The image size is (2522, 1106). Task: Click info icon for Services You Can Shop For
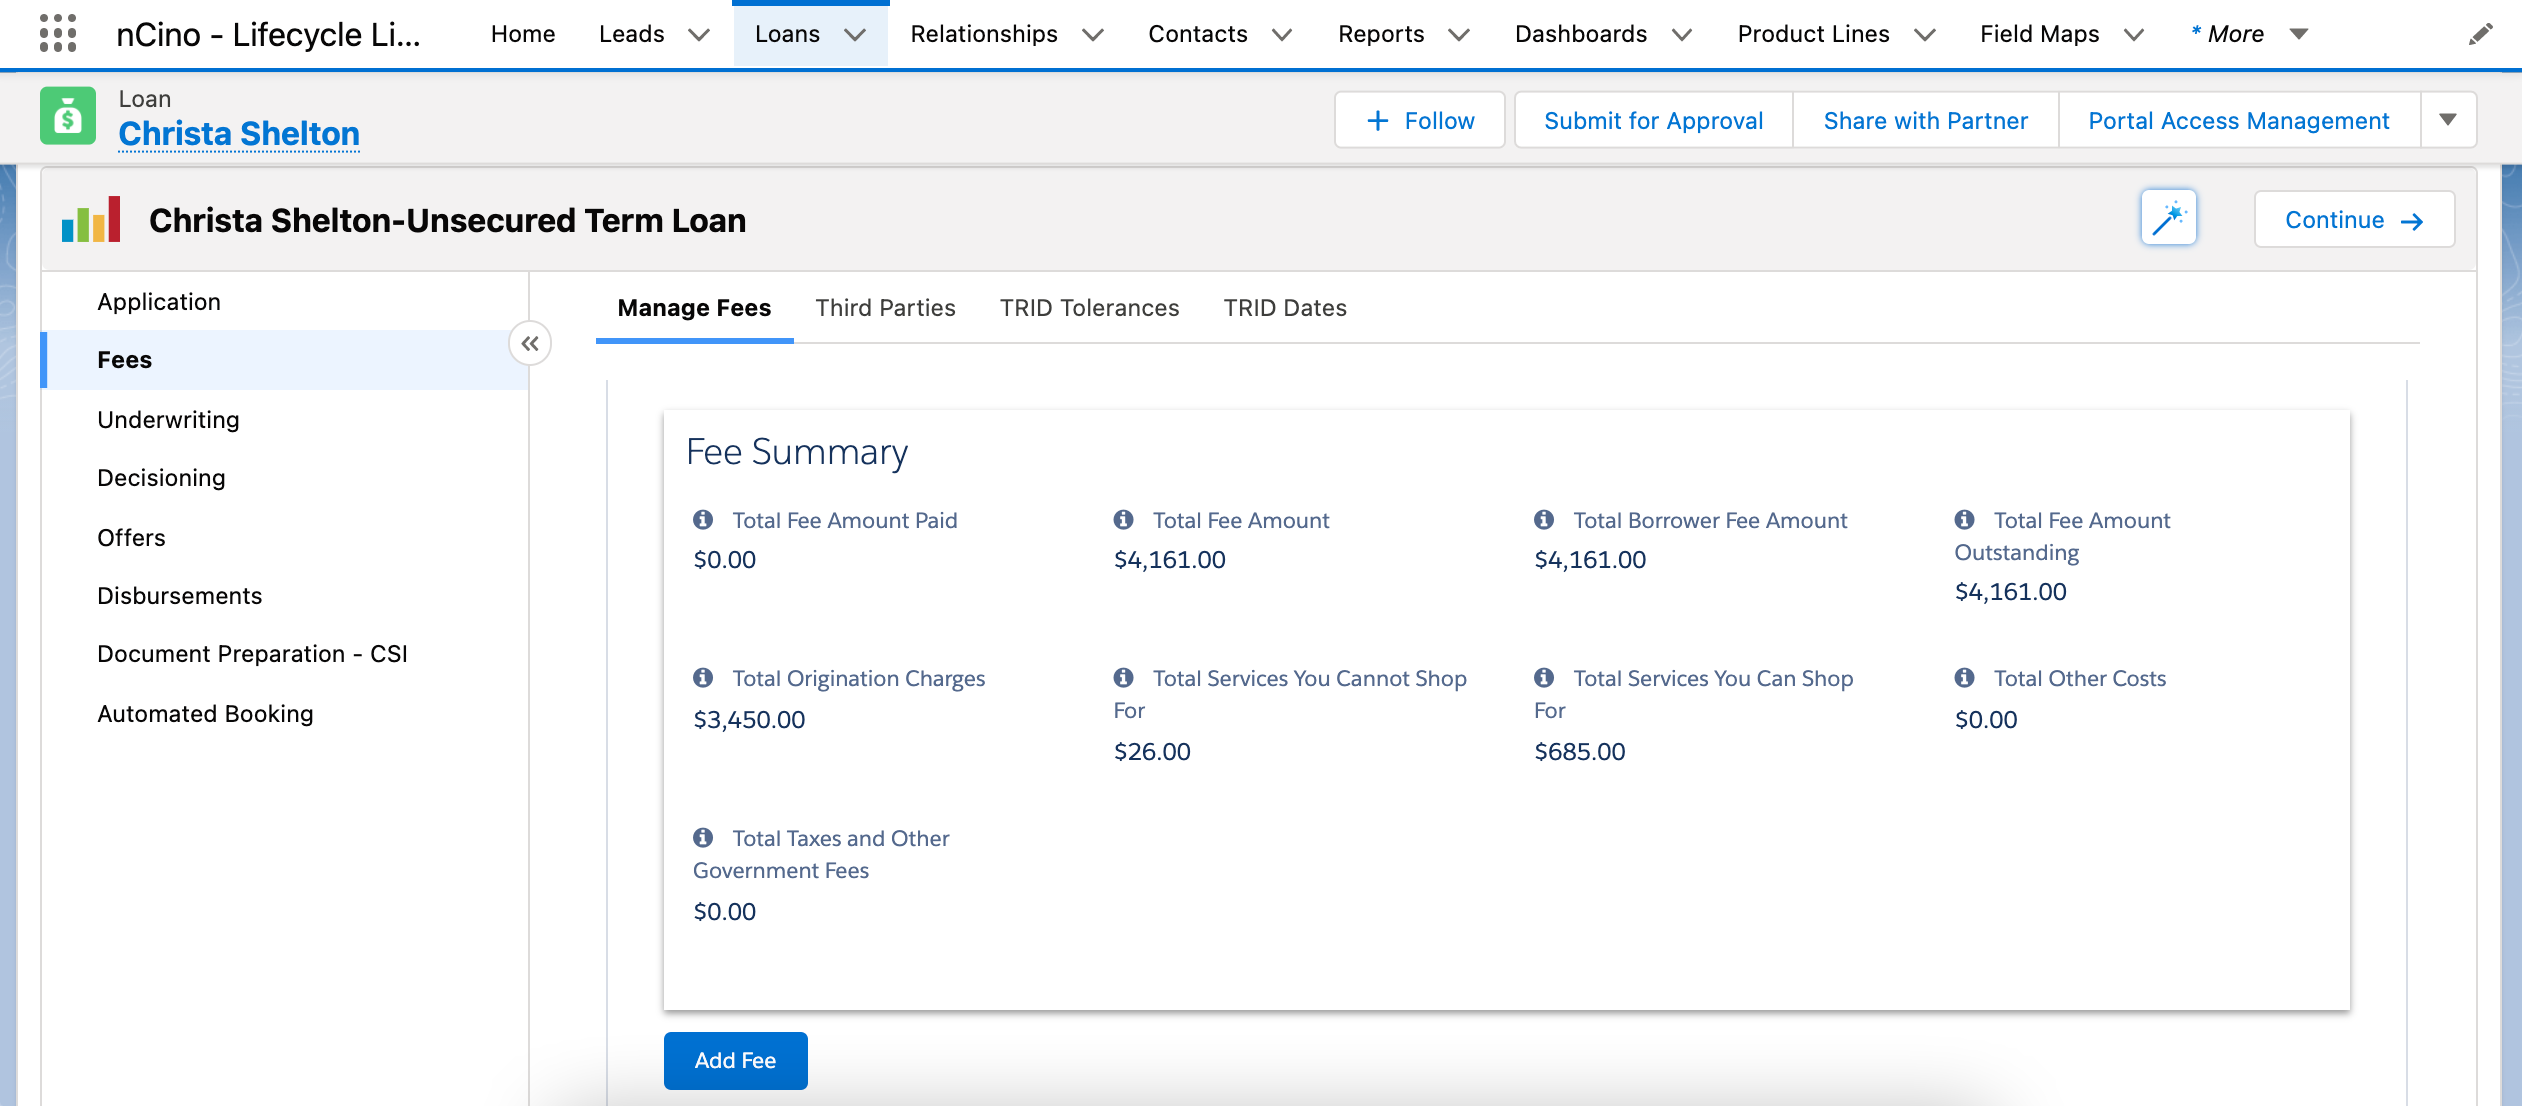click(1544, 678)
